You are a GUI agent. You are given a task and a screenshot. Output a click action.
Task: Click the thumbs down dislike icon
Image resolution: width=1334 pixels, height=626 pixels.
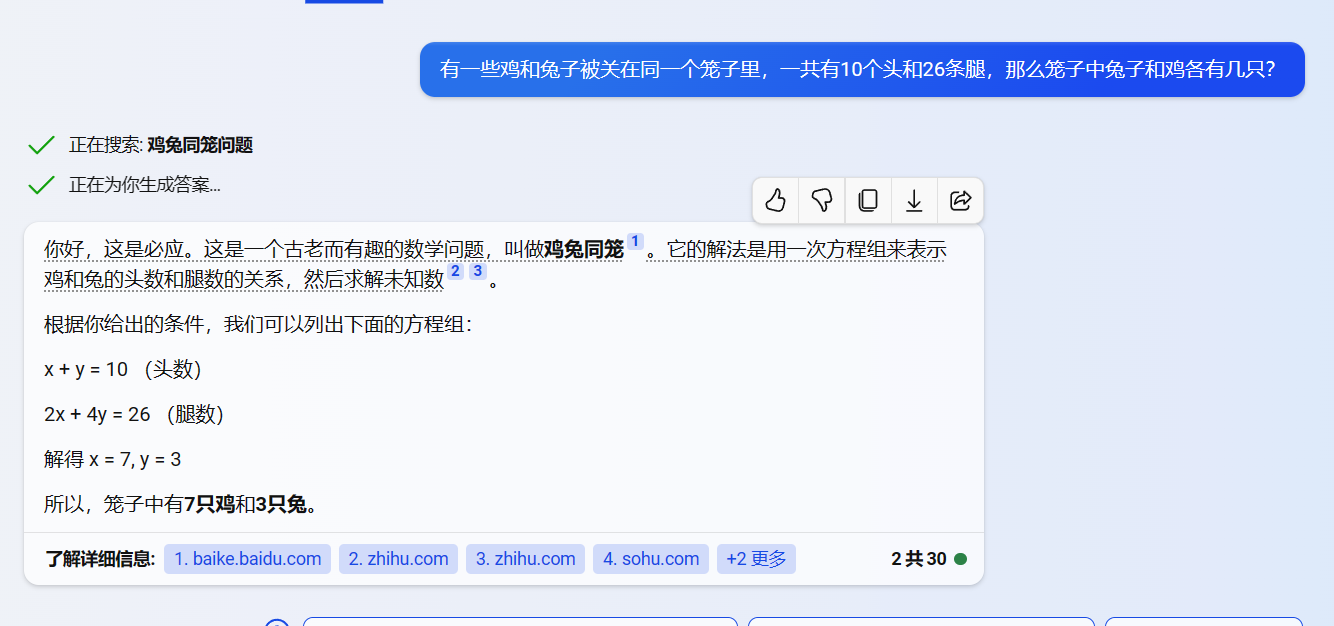click(x=822, y=201)
